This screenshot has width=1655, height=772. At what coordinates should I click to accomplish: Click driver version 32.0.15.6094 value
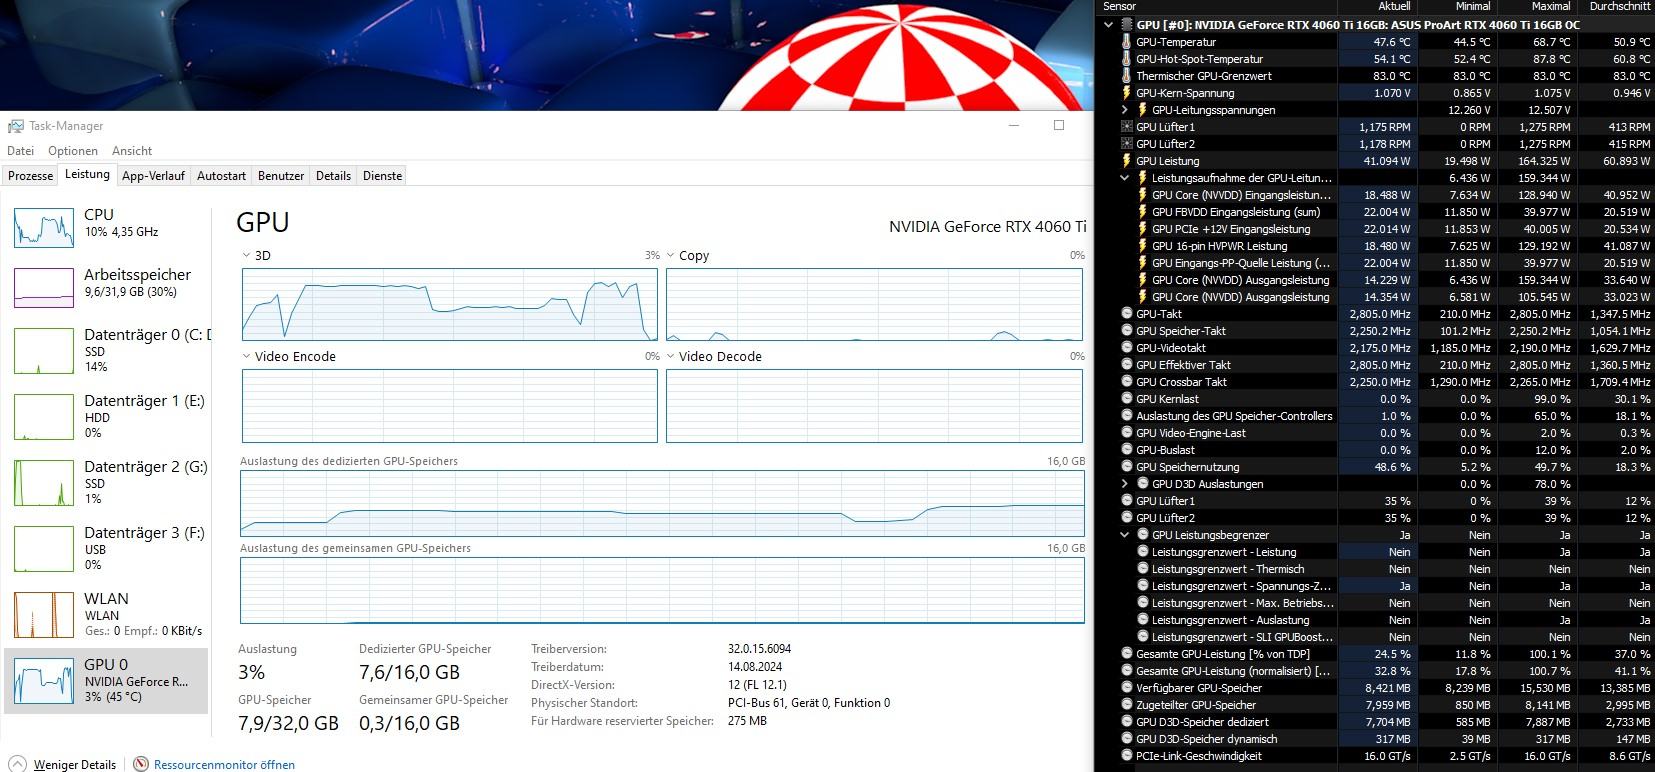tap(760, 649)
